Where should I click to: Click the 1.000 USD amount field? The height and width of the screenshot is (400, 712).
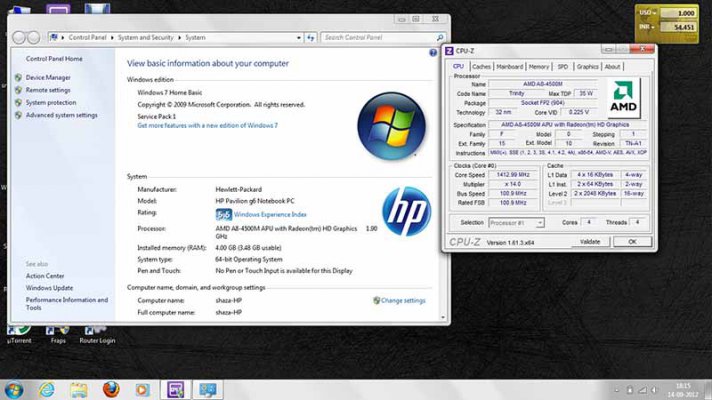[x=678, y=13]
